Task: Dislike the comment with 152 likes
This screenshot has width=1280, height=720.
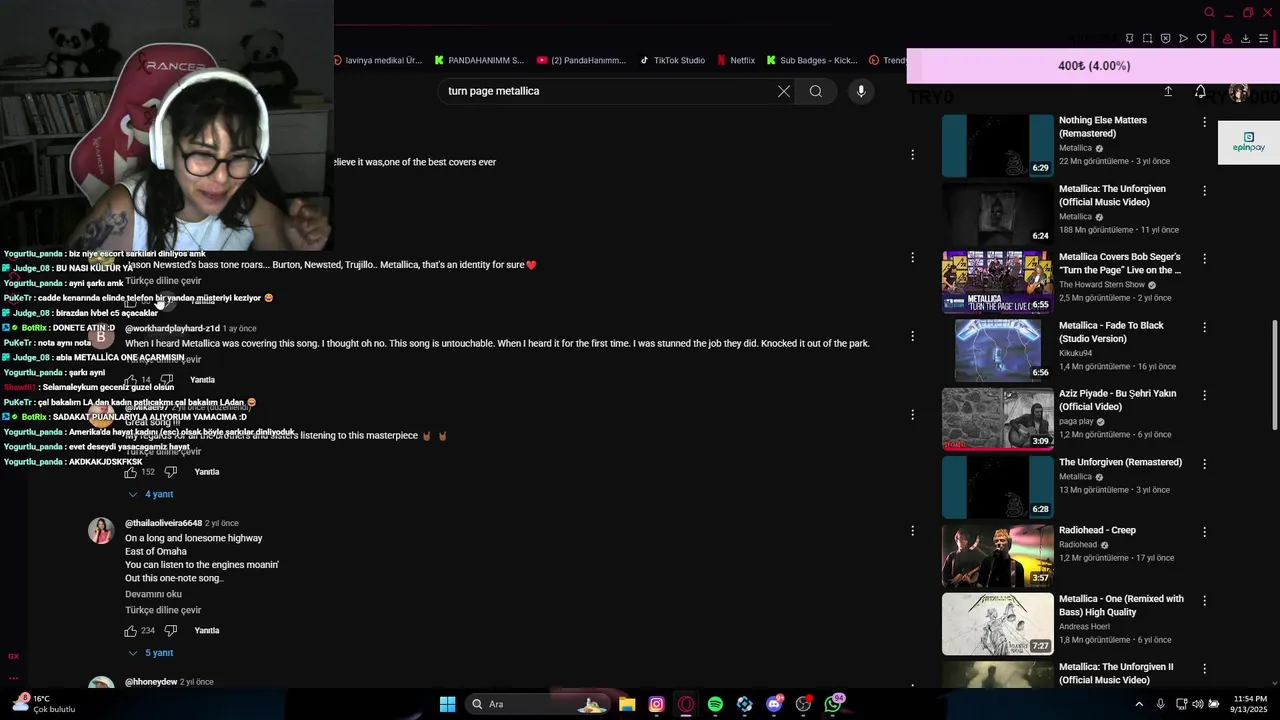Action: (x=170, y=472)
